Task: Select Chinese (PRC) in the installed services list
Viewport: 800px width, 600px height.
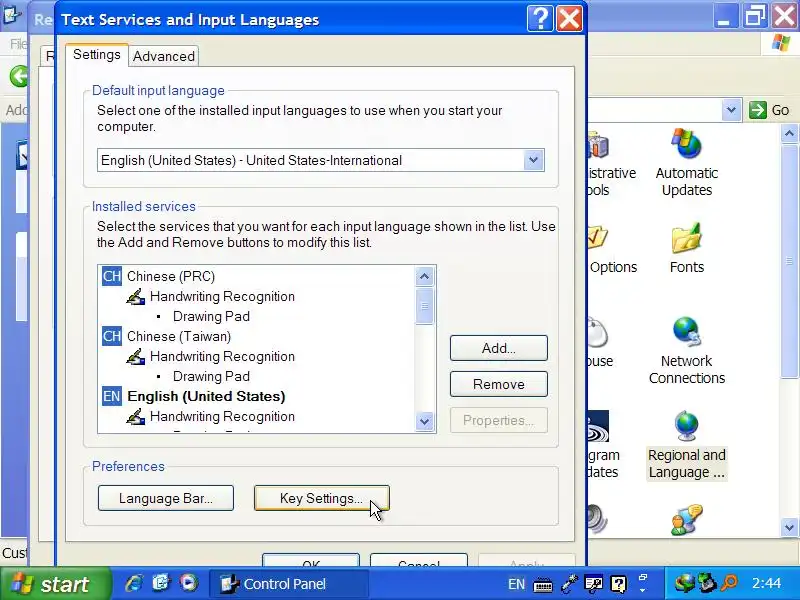Action: [x=171, y=276]
